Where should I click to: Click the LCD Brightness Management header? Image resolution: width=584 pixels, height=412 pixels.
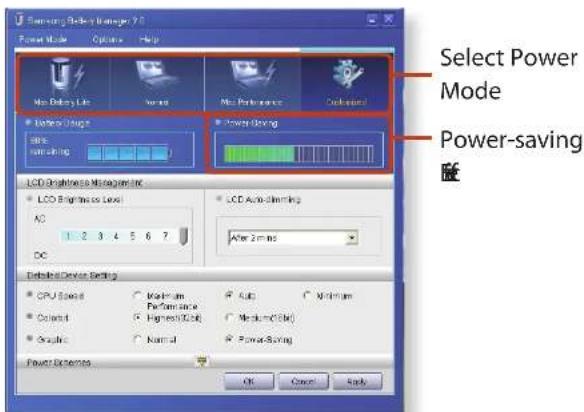(85, 183)
